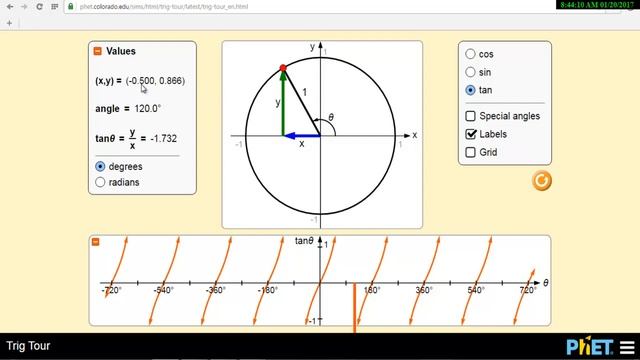The height and width of the screenshot is (360, 640).
Task: Click the angle value 120.0°
Action: [148, 109]
